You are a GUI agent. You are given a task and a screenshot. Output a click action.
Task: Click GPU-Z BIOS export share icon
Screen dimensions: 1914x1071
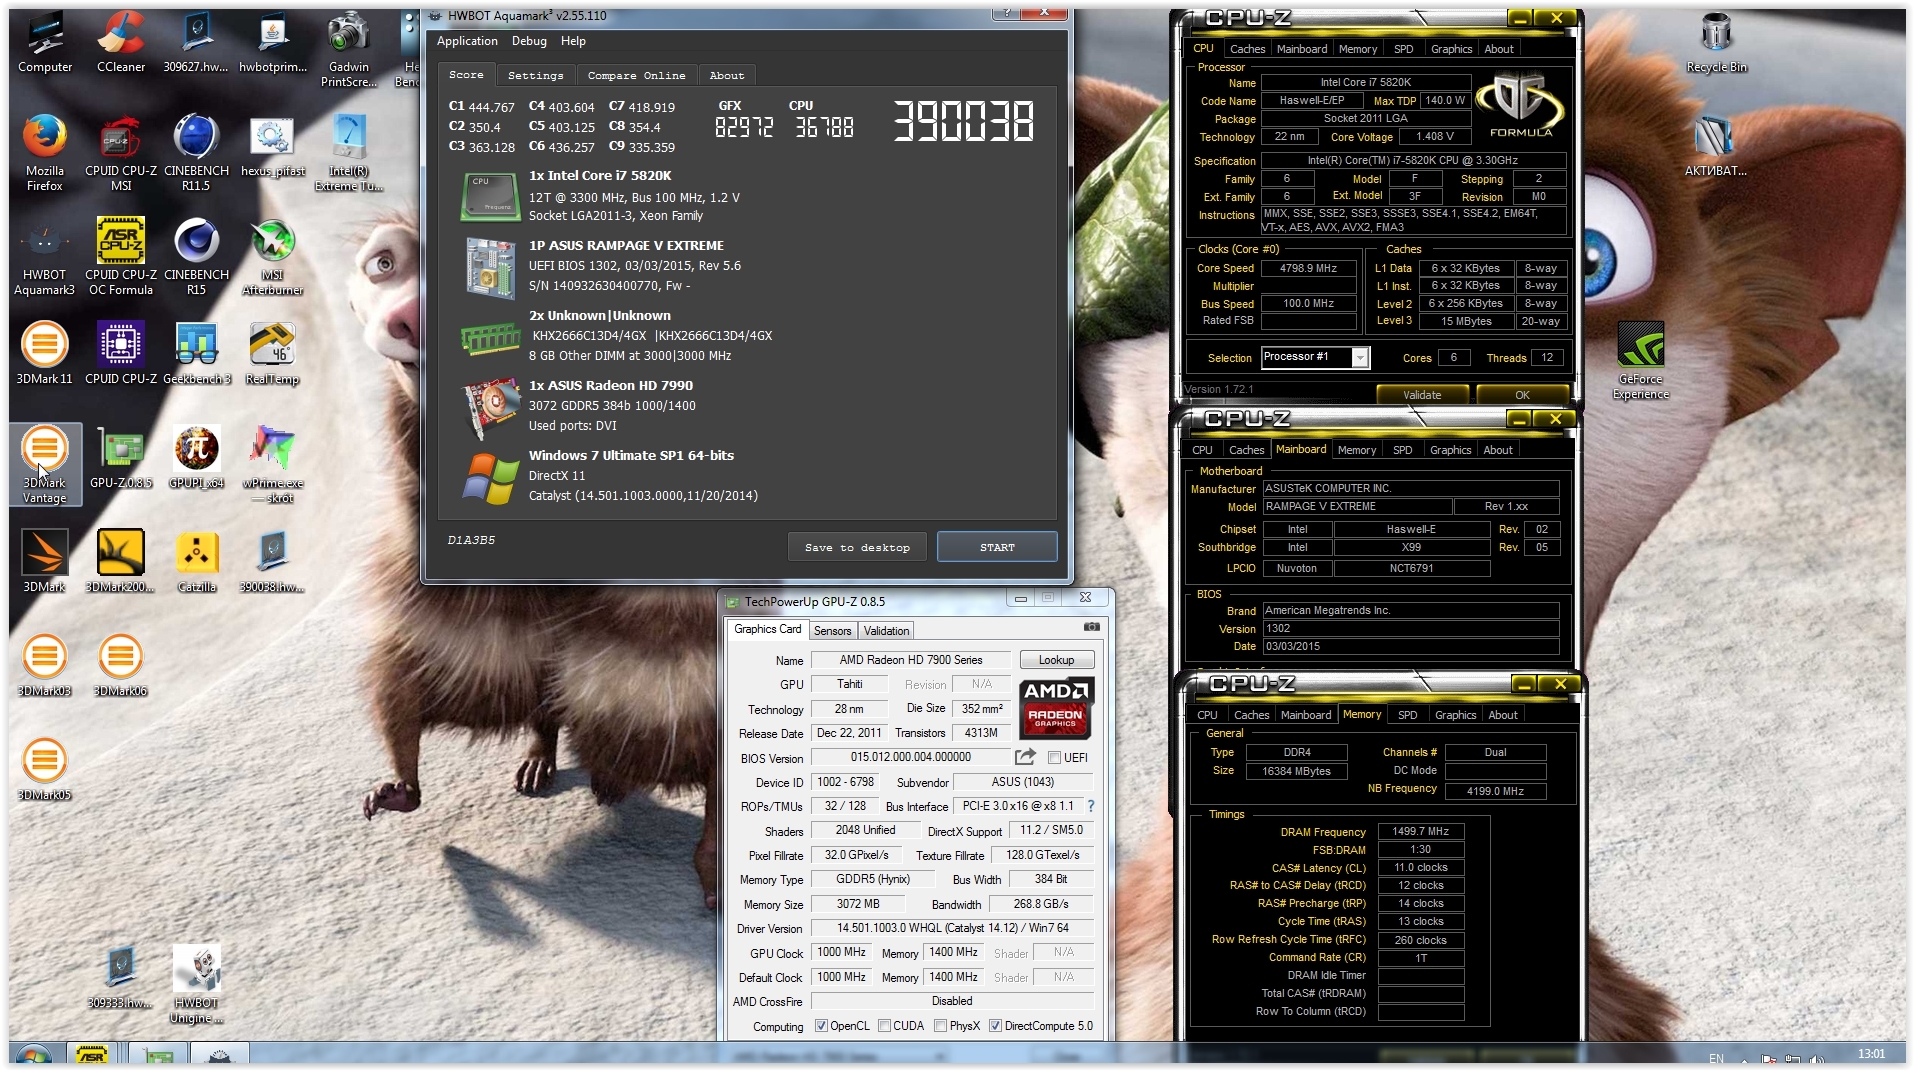click(1025, 757)
